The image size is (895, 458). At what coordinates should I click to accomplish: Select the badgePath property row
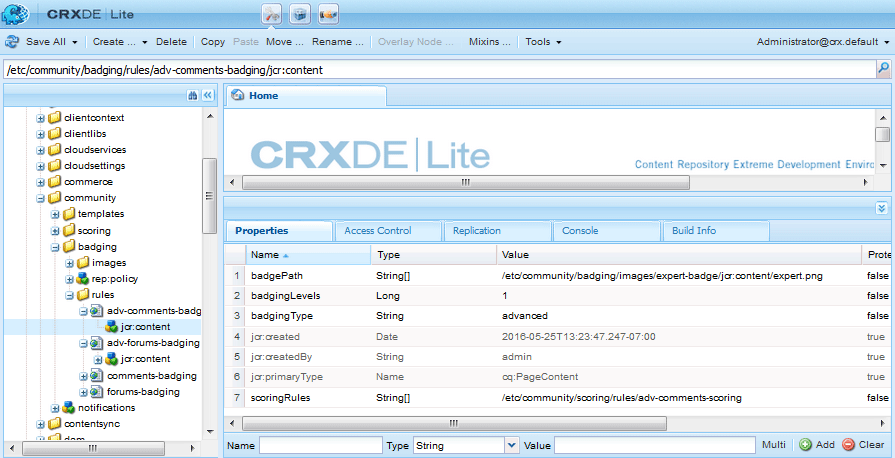tap(557, 276)
